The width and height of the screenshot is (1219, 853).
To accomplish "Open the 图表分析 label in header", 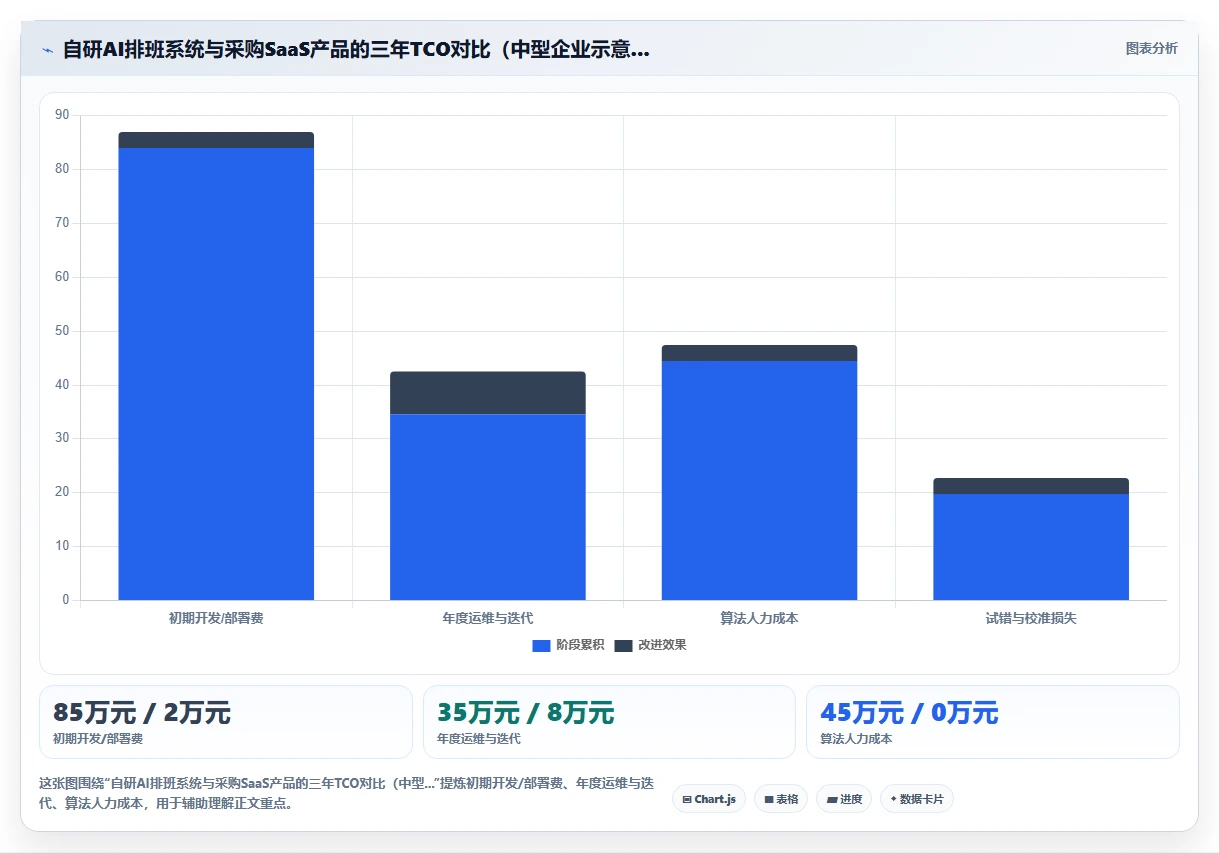I will tap(1151, 48).
